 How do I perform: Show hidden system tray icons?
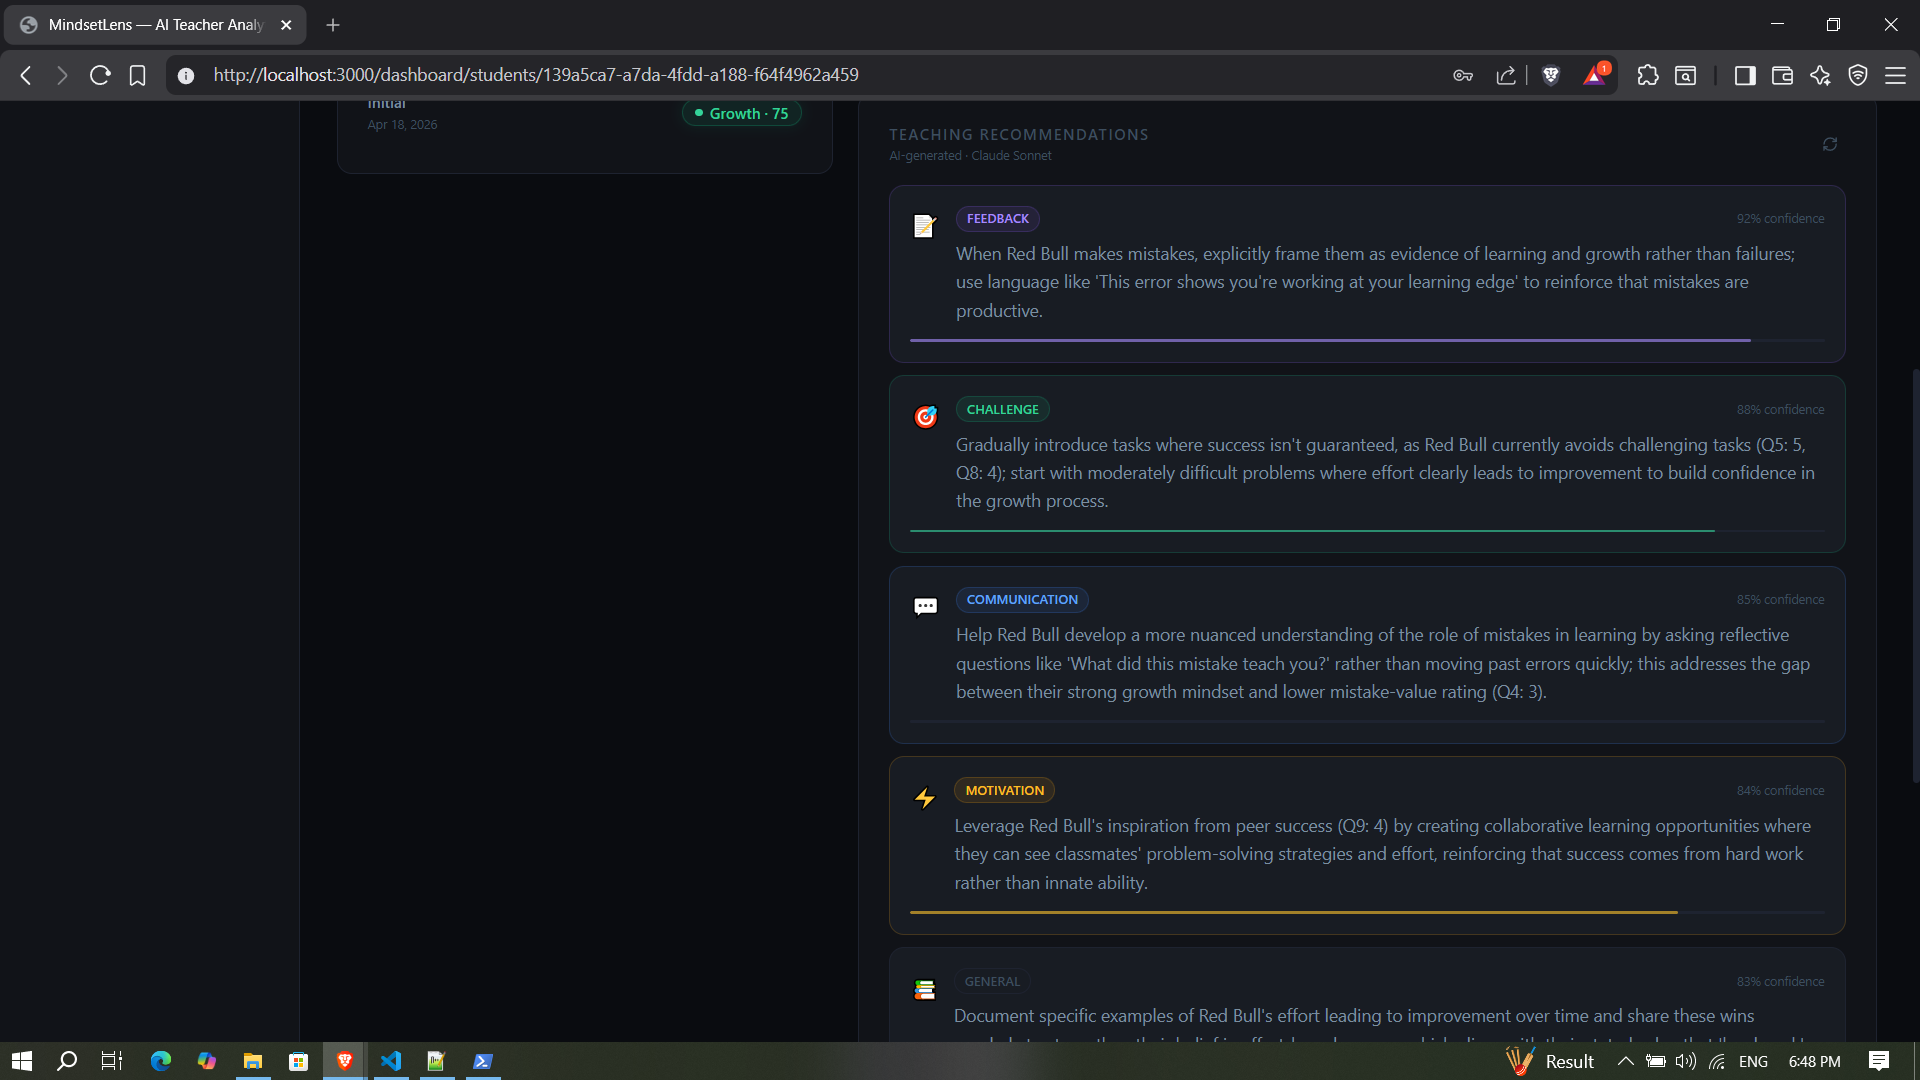pos(1625,1061)
